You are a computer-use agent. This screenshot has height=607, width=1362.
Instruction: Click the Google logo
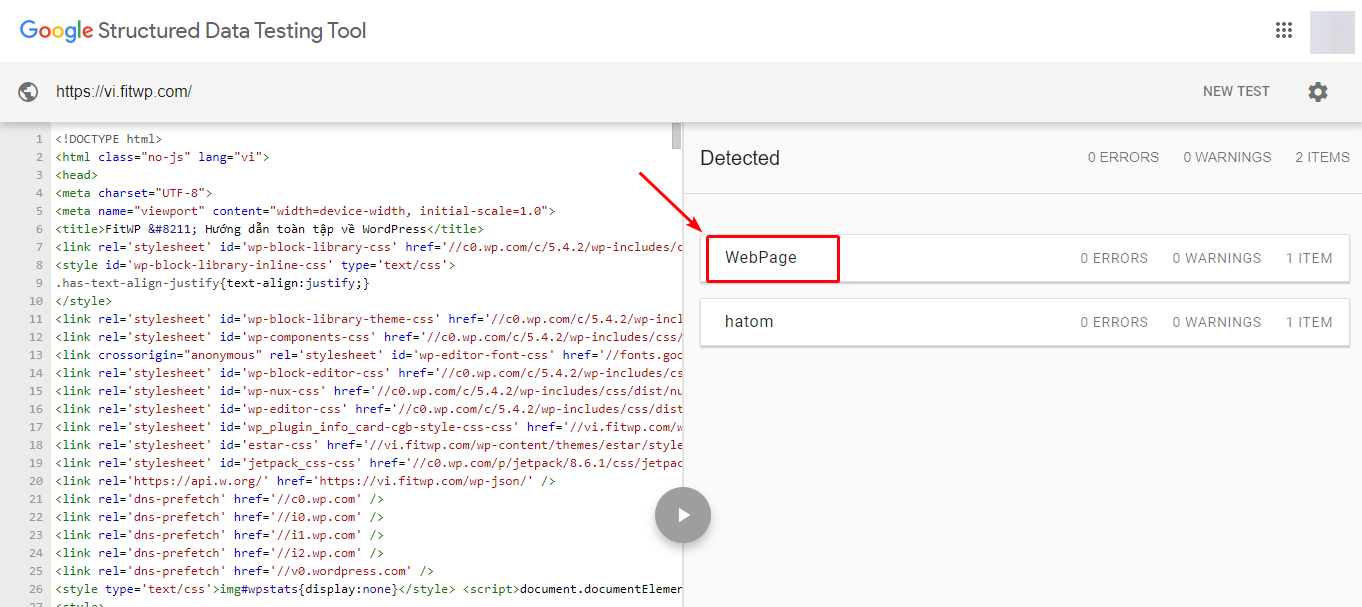56,30
